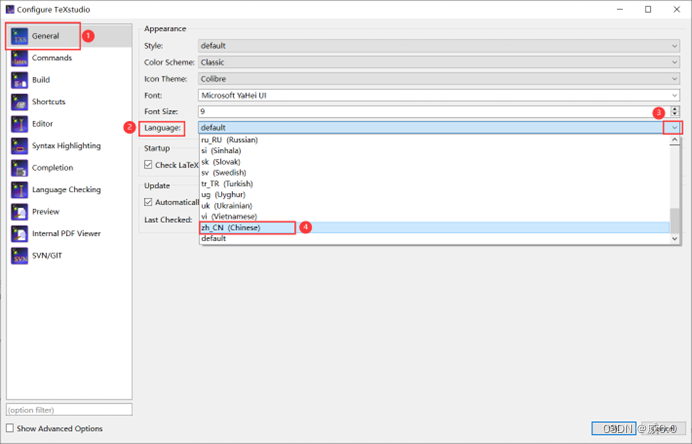Close the Configure TeXstudio window

point(677,9)
